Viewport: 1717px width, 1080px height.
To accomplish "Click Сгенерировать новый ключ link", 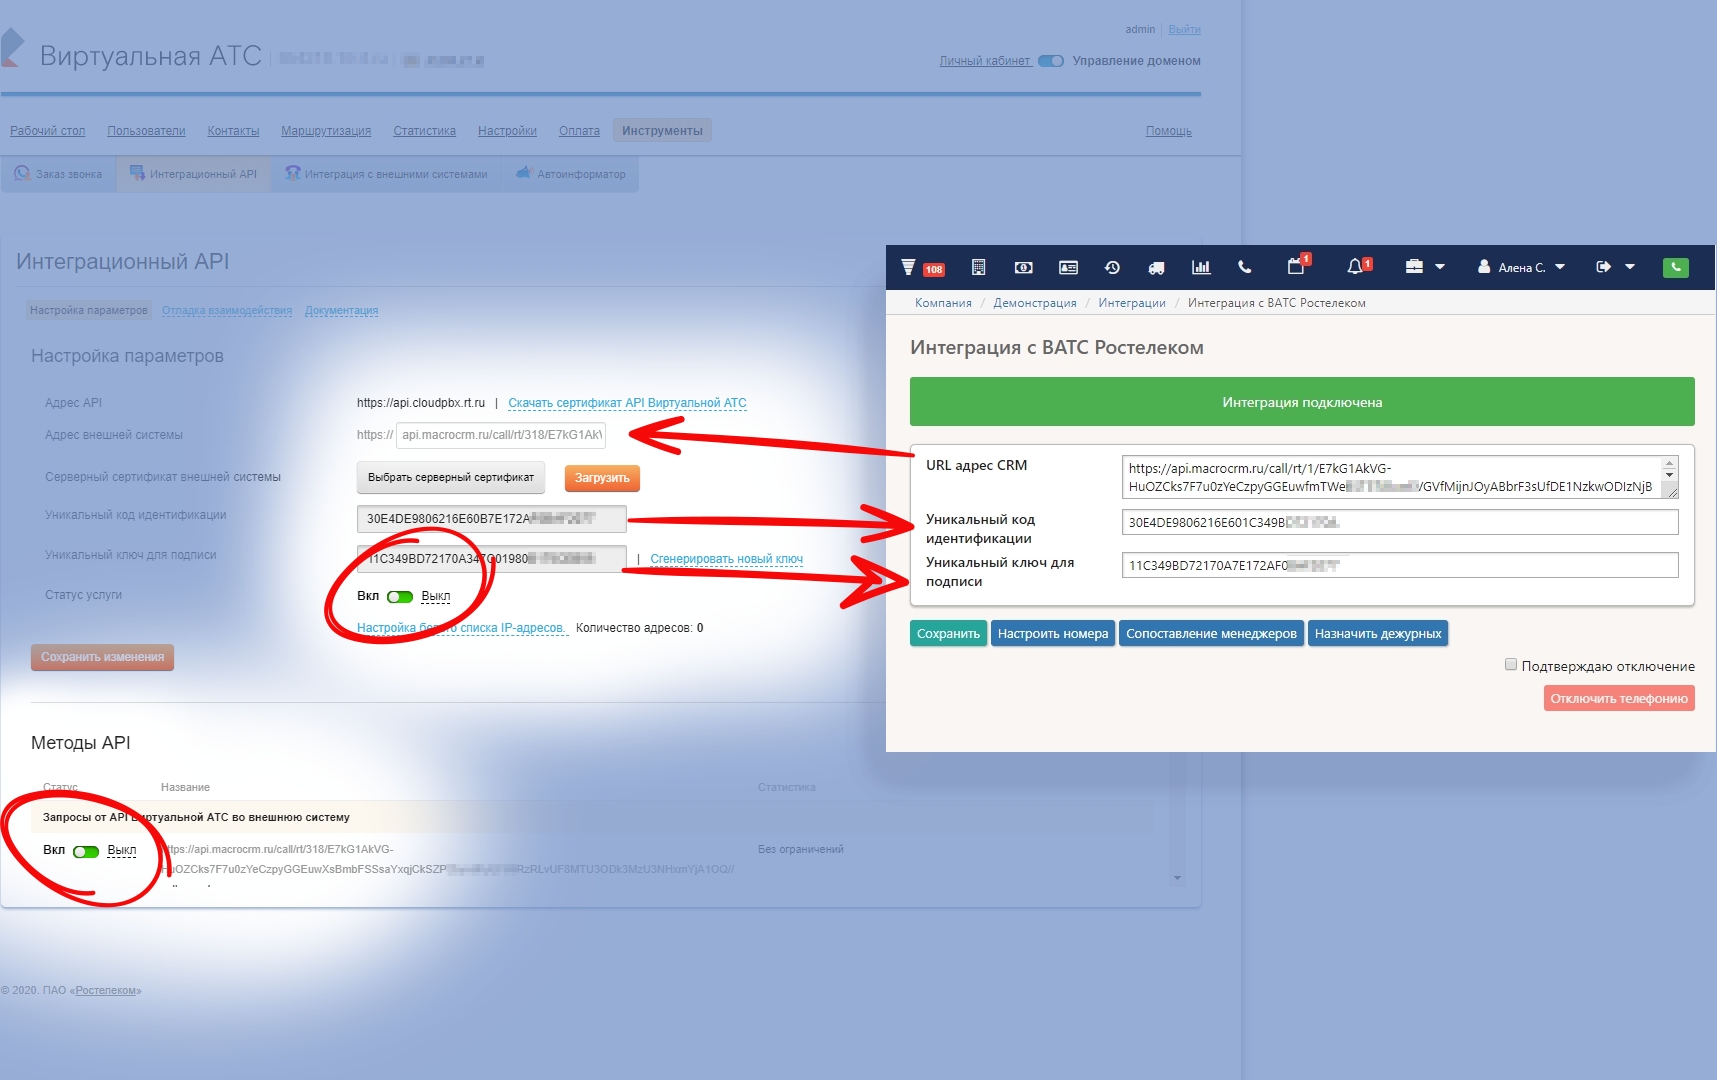I will pyautogui.click(x=726, y=559).
